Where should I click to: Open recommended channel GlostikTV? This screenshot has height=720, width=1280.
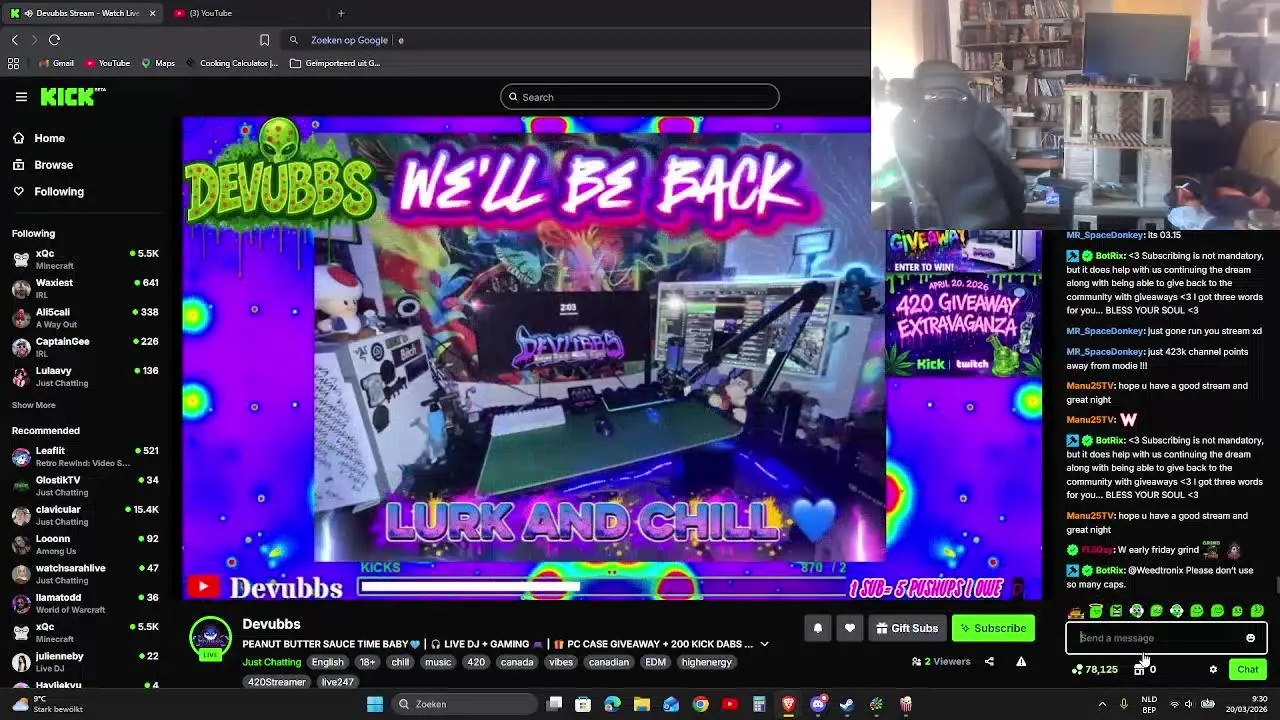point(86,486)
